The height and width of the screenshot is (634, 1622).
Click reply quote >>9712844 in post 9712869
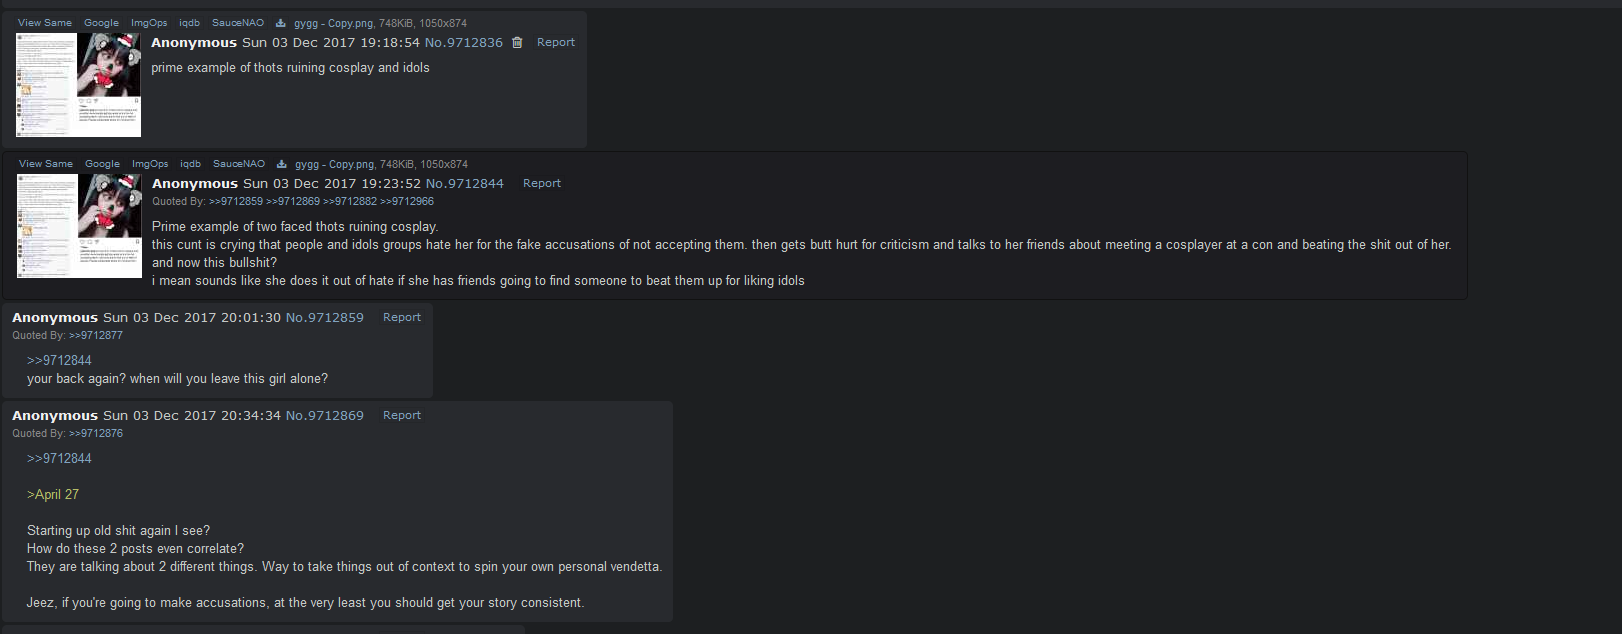(59, 458)
